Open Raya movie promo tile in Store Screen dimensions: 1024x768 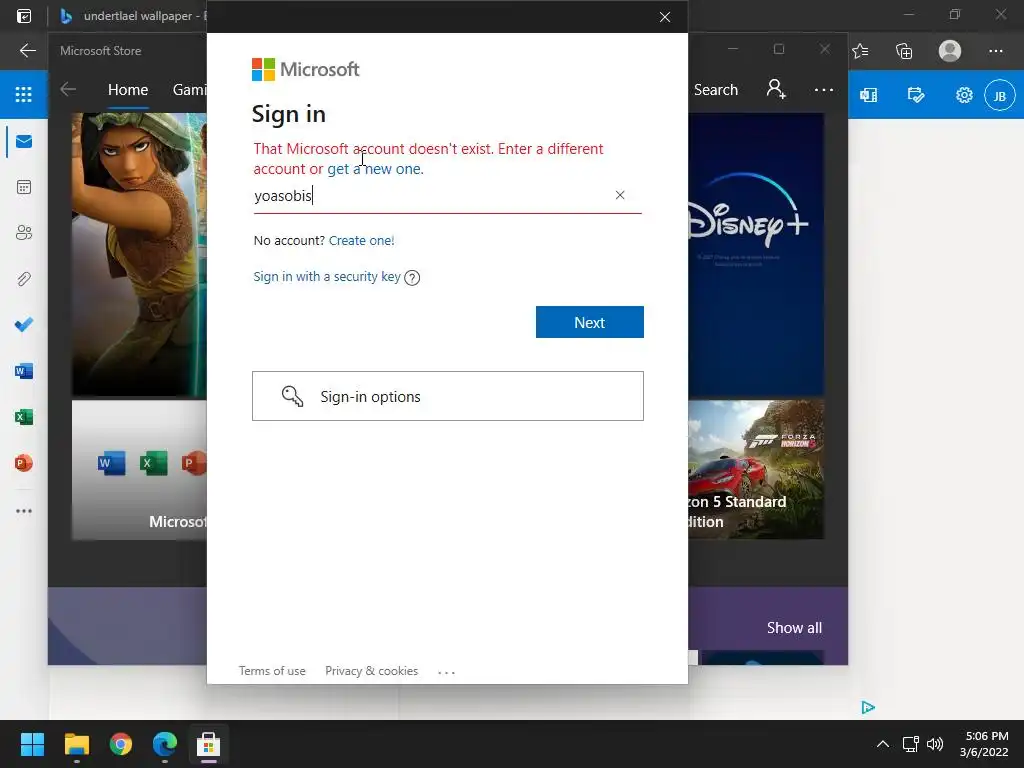[x=139, y=255]
